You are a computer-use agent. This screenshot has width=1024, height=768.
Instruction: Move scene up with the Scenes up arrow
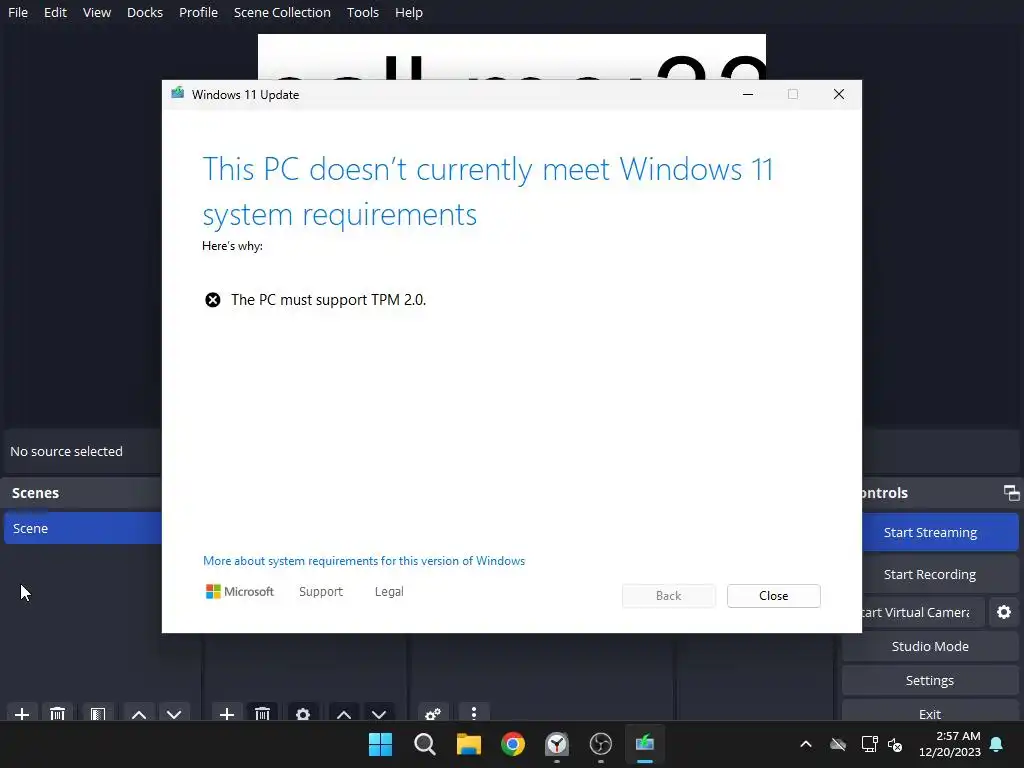click(138, 714)
